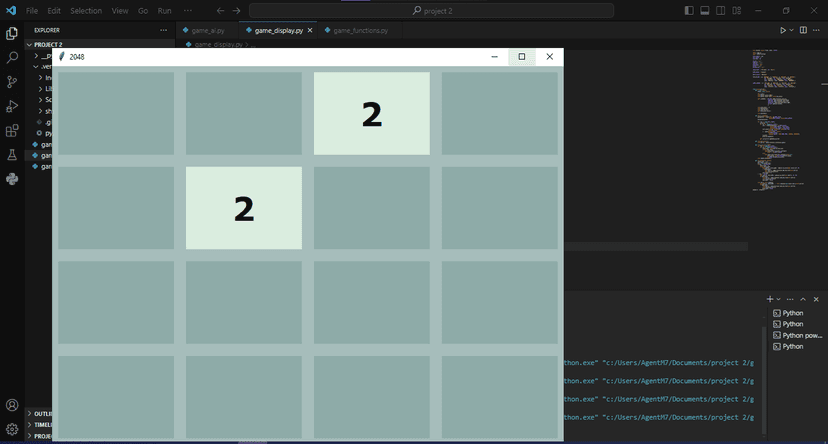Viewport: 828px width, 444px height.
Task: Open the Testing flask icon view
Action: click(12, 155)
